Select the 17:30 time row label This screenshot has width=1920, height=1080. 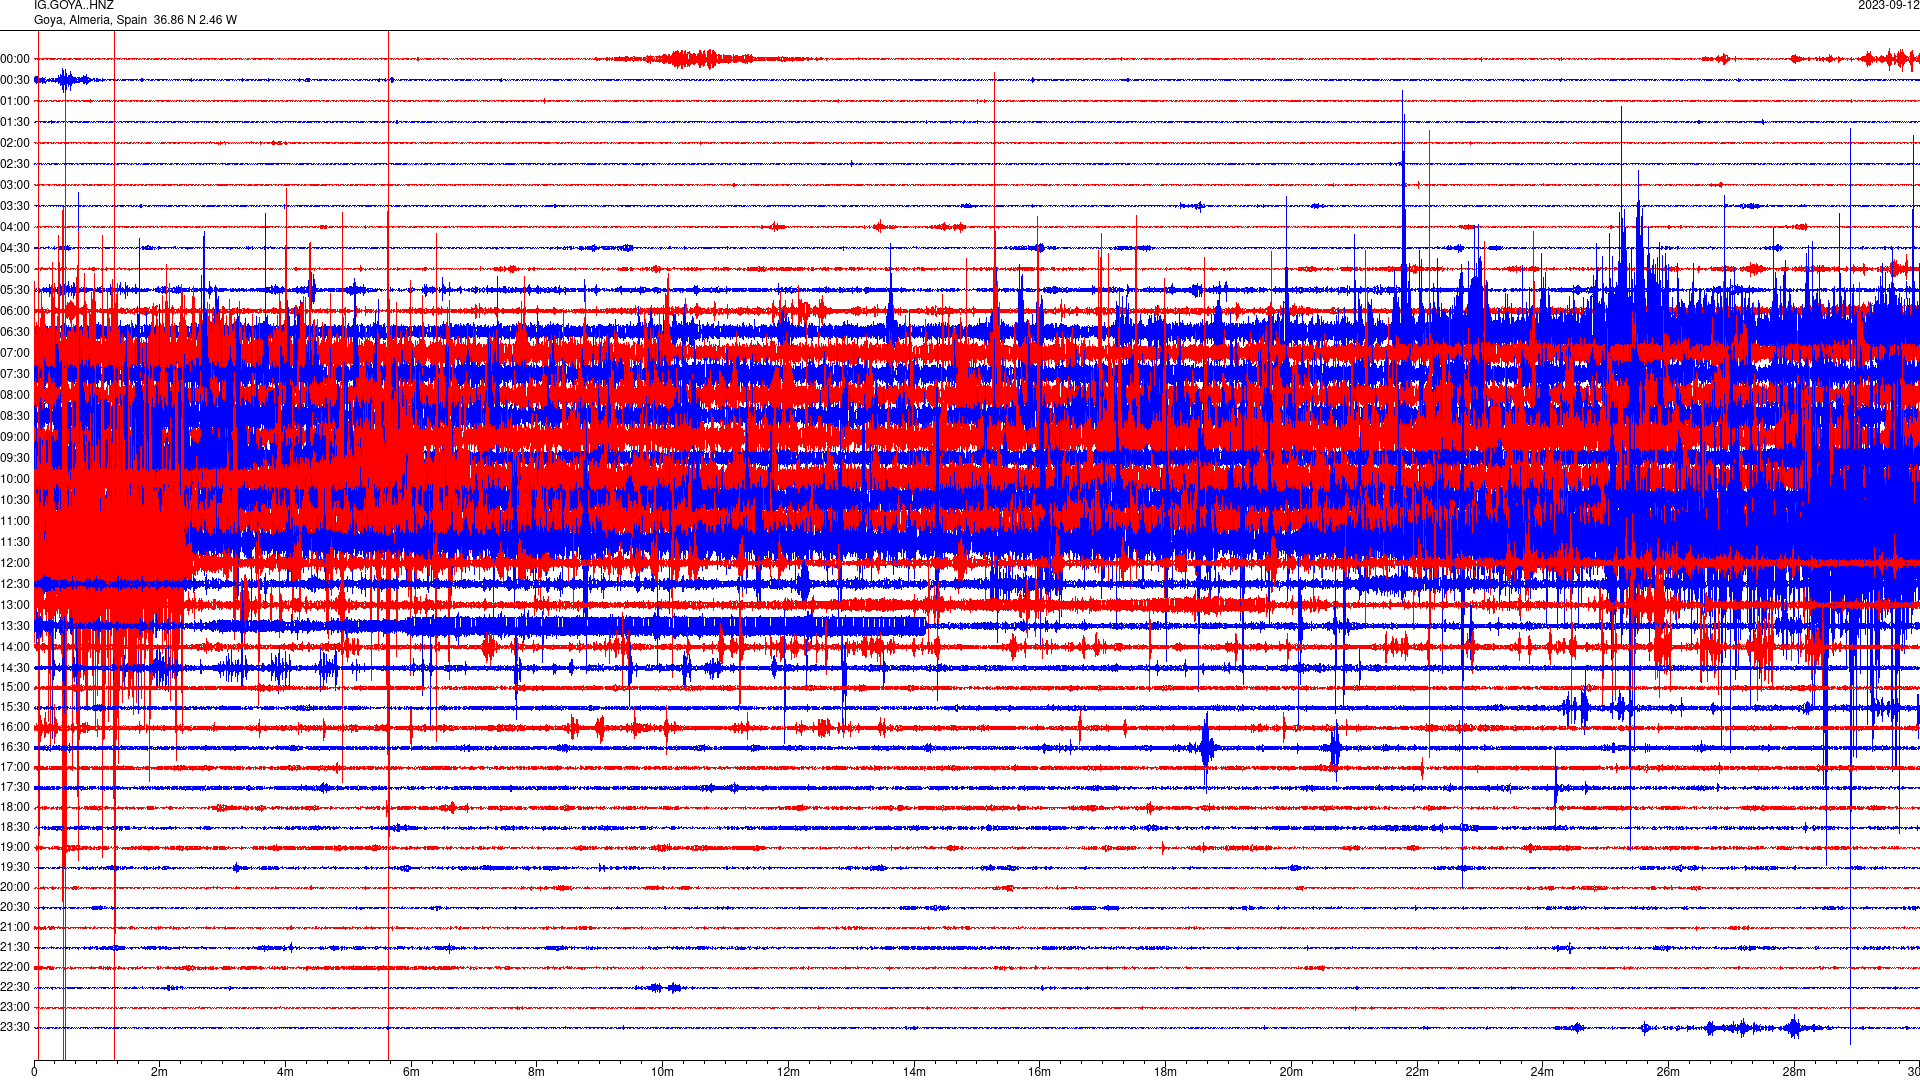(x=15, y=787)
